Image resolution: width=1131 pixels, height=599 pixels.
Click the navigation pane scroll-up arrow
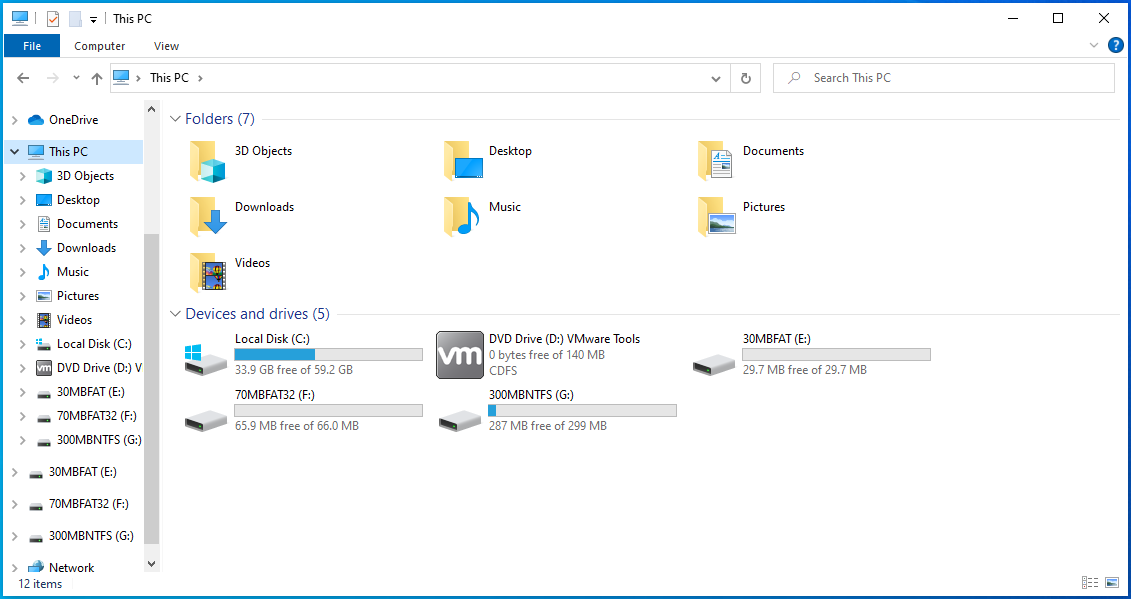coord(151,110)
